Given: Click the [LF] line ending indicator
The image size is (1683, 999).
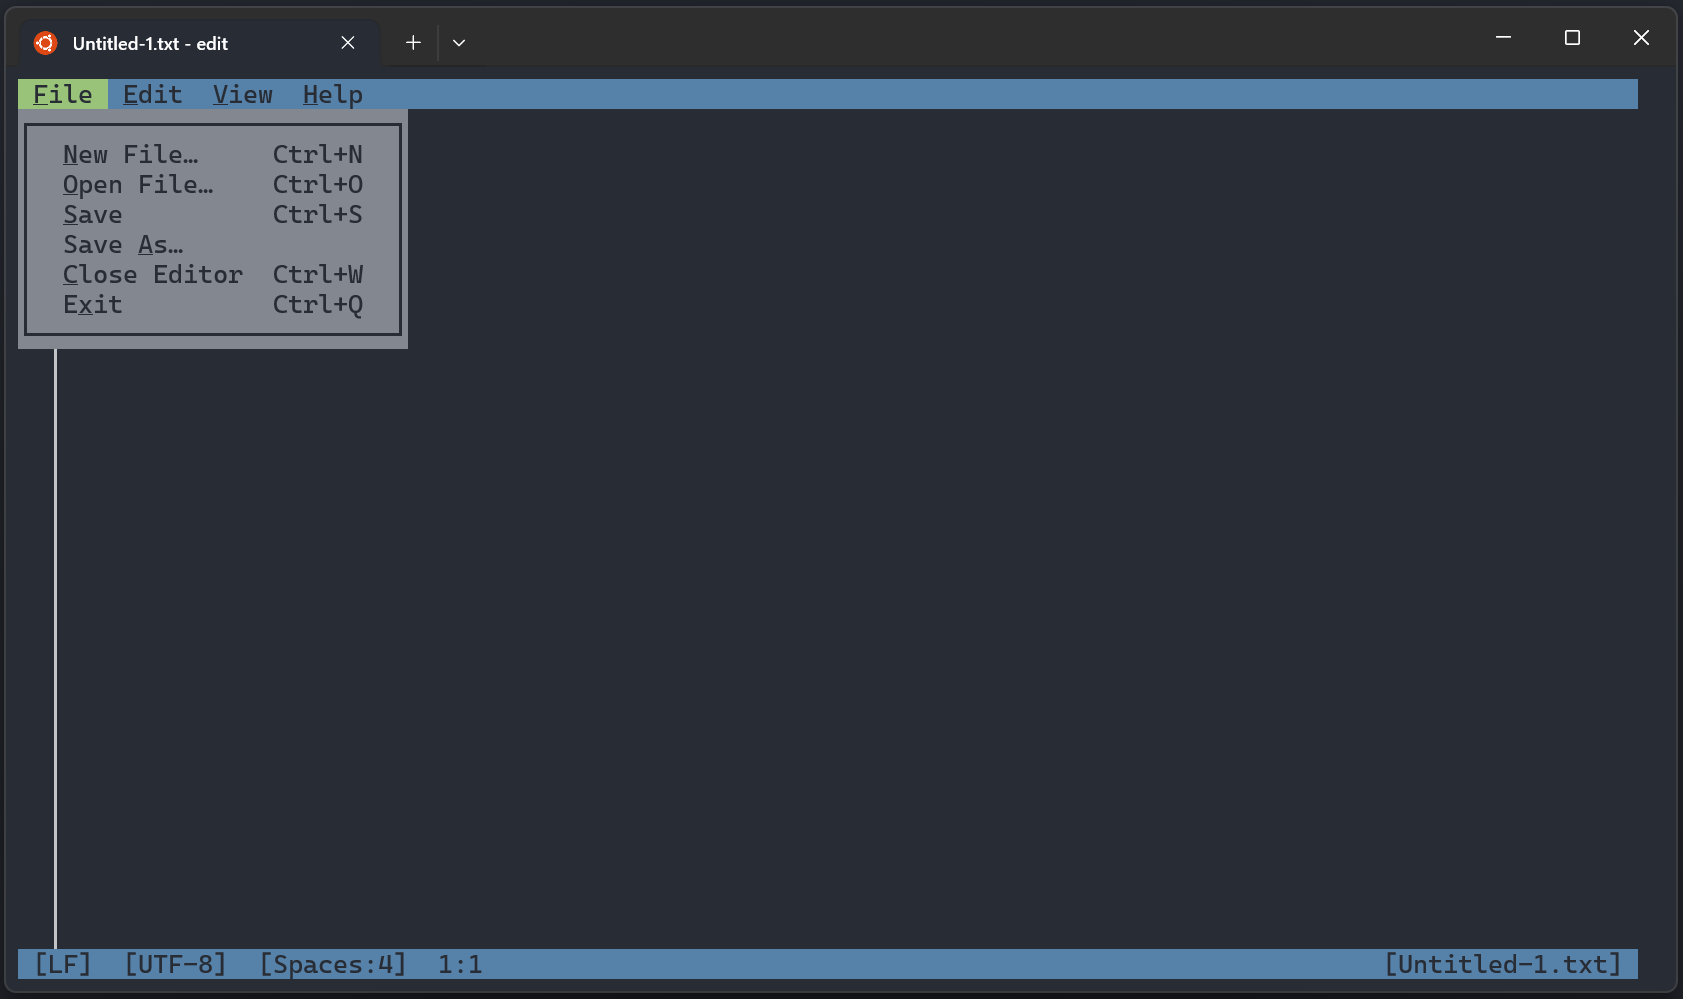Looking at the screenshot, I should (x=62, y=964).
